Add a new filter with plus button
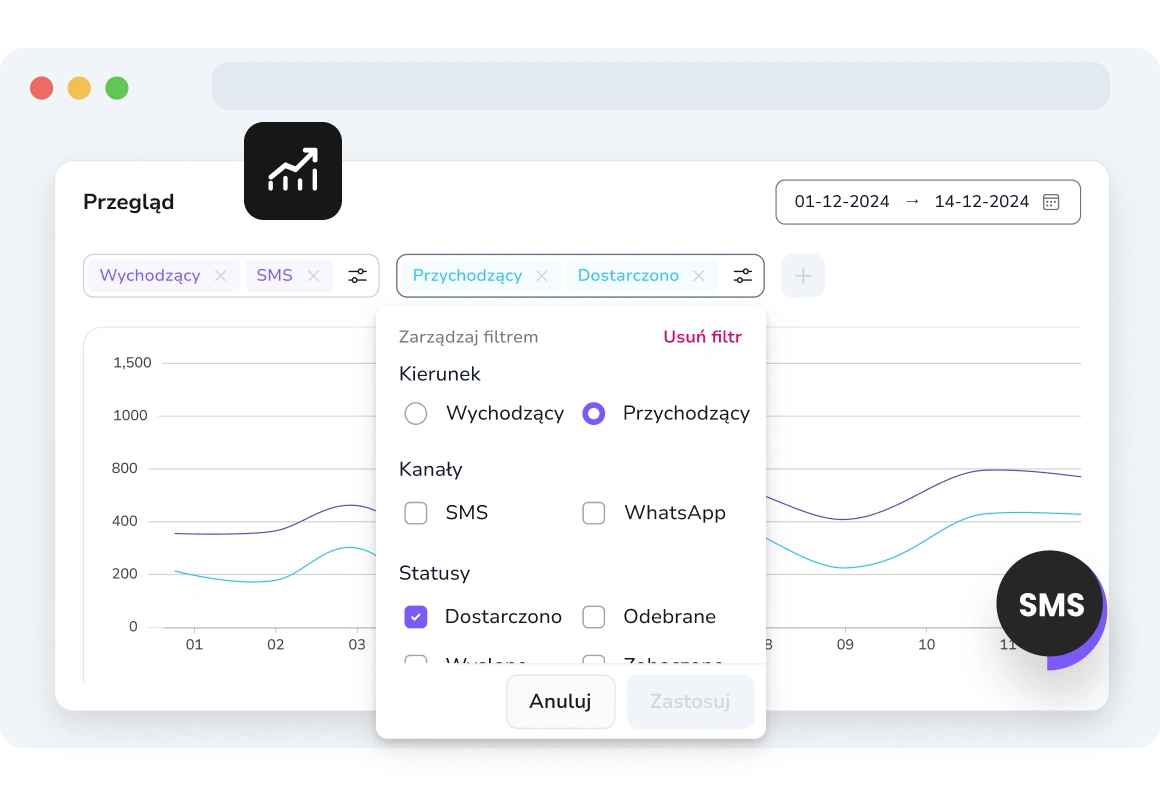The width and height of the screenshot is (1160, 796). coord(803,276)
